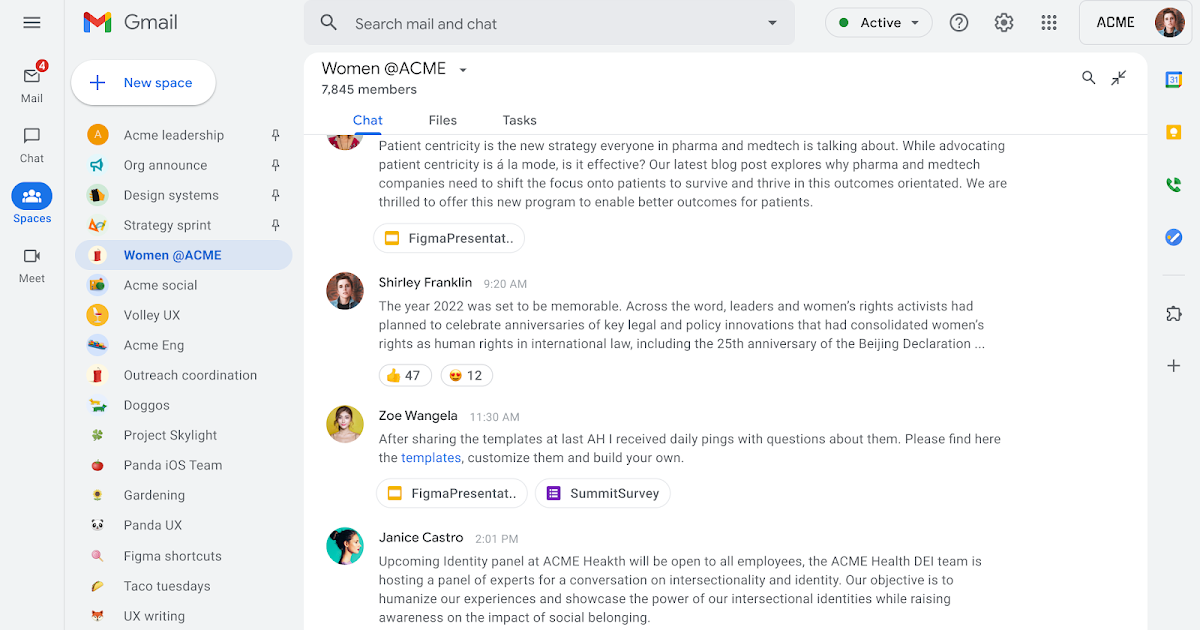
Task: Open the Google apps grid
Action: click(x=1049, y=22)
